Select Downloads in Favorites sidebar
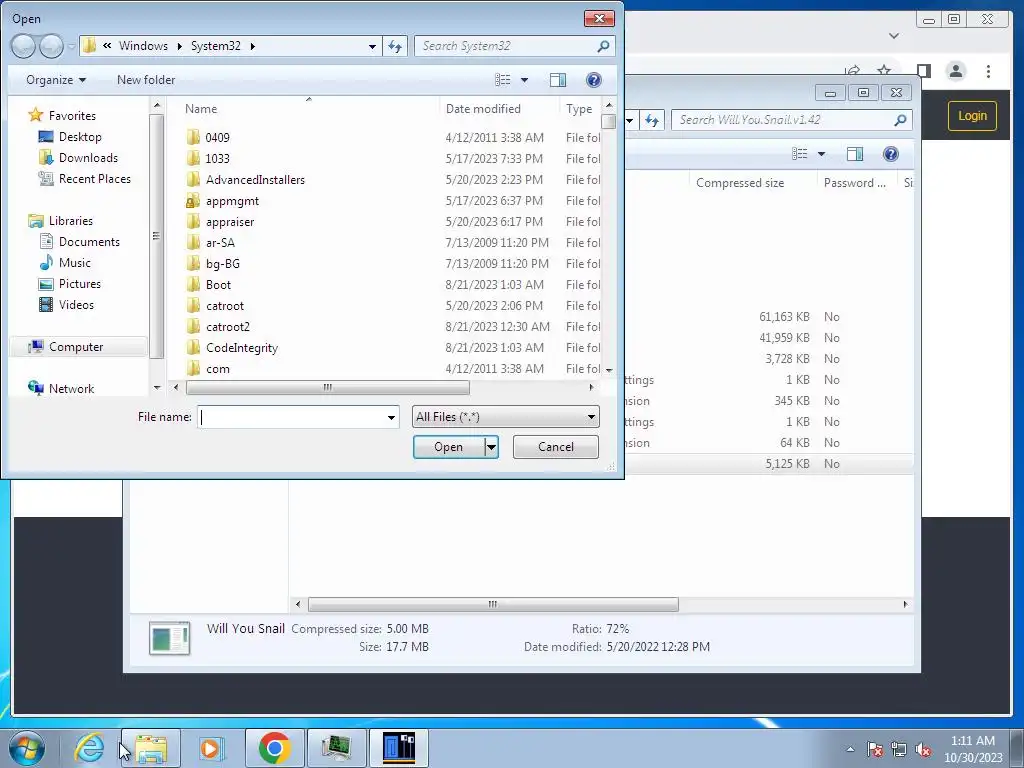The height and width of the screenshot is (768, 1024). pyautogui.click(x=88, y=157)
